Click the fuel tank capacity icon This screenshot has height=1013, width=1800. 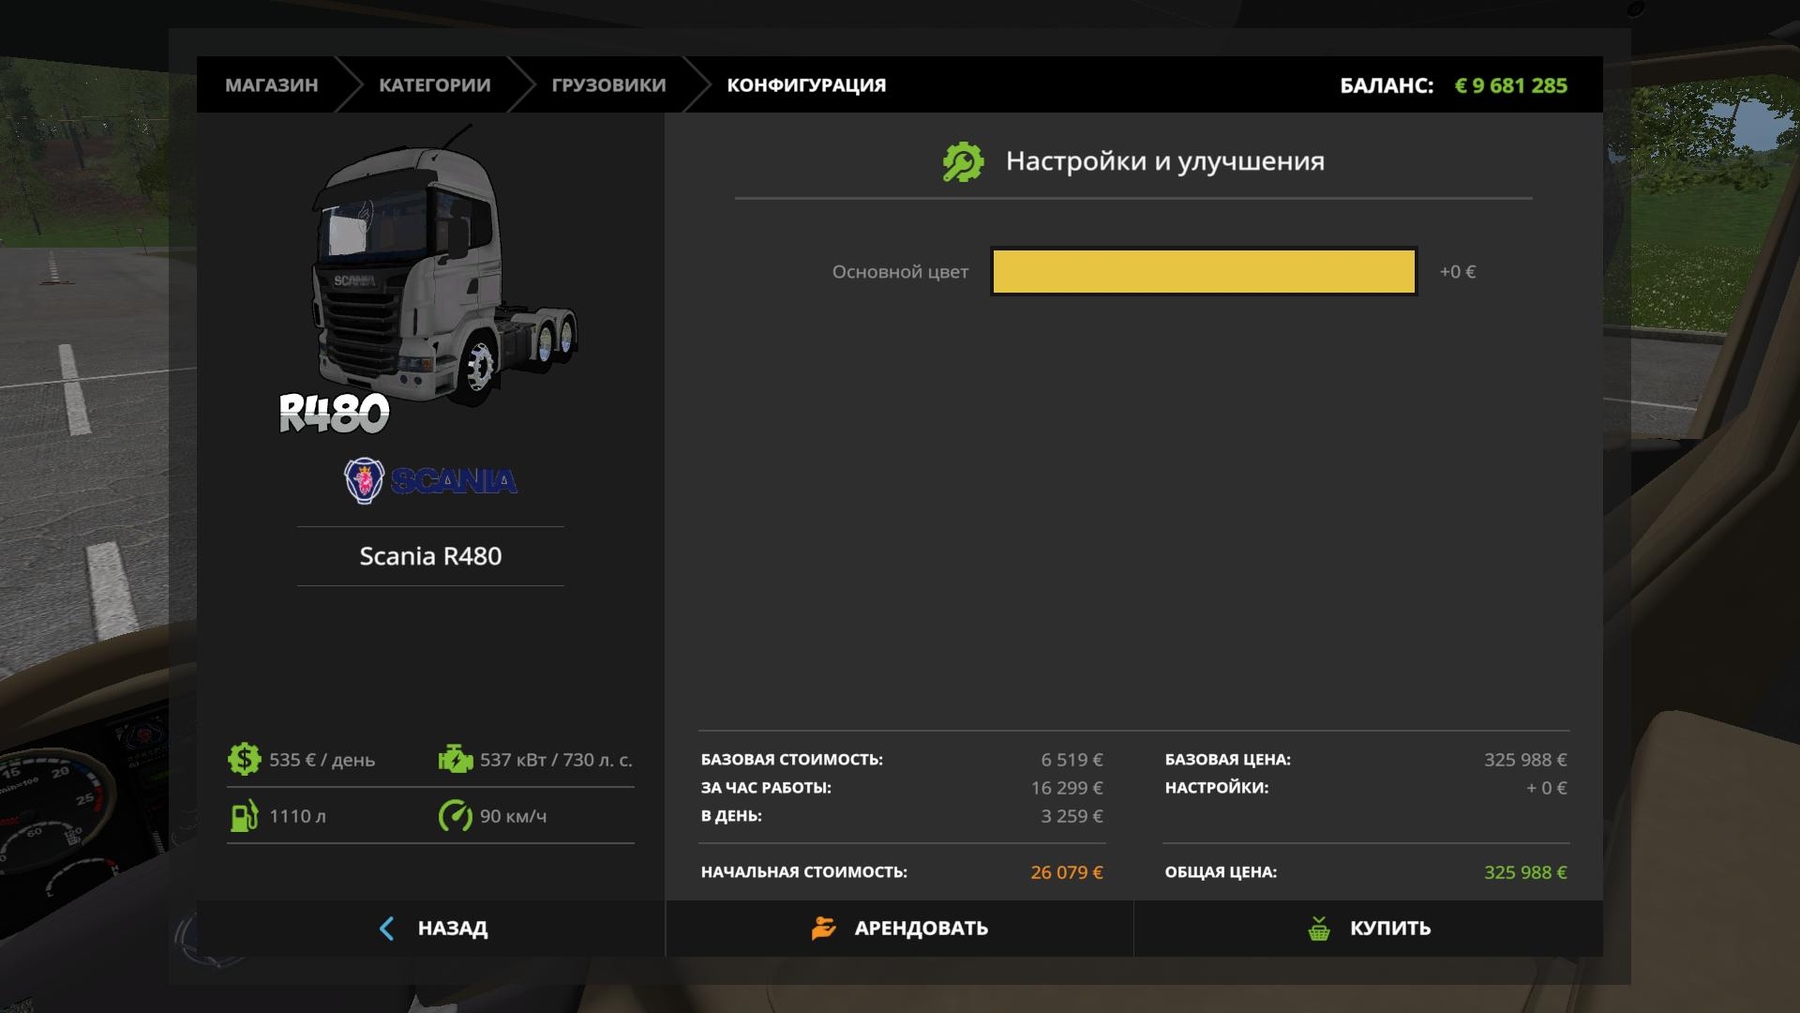pos(244,816)
